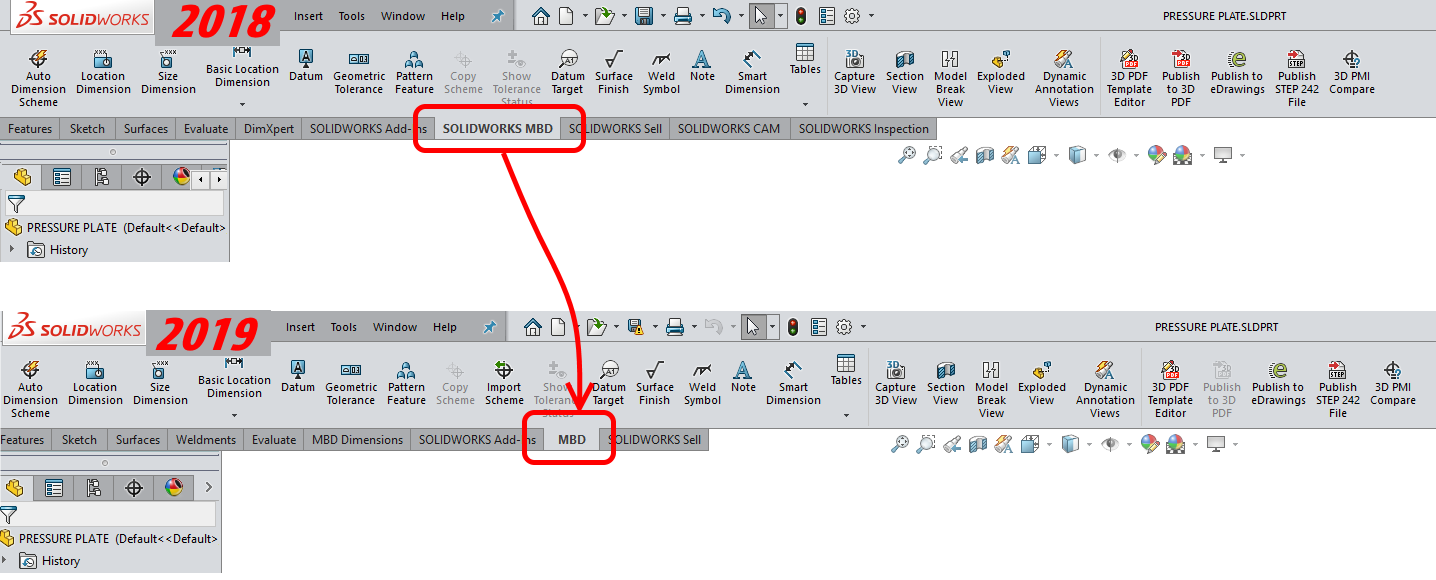Click Publish to eDrawings in 2019 ribbon

pyautogui.click(x=1278, y=383)
